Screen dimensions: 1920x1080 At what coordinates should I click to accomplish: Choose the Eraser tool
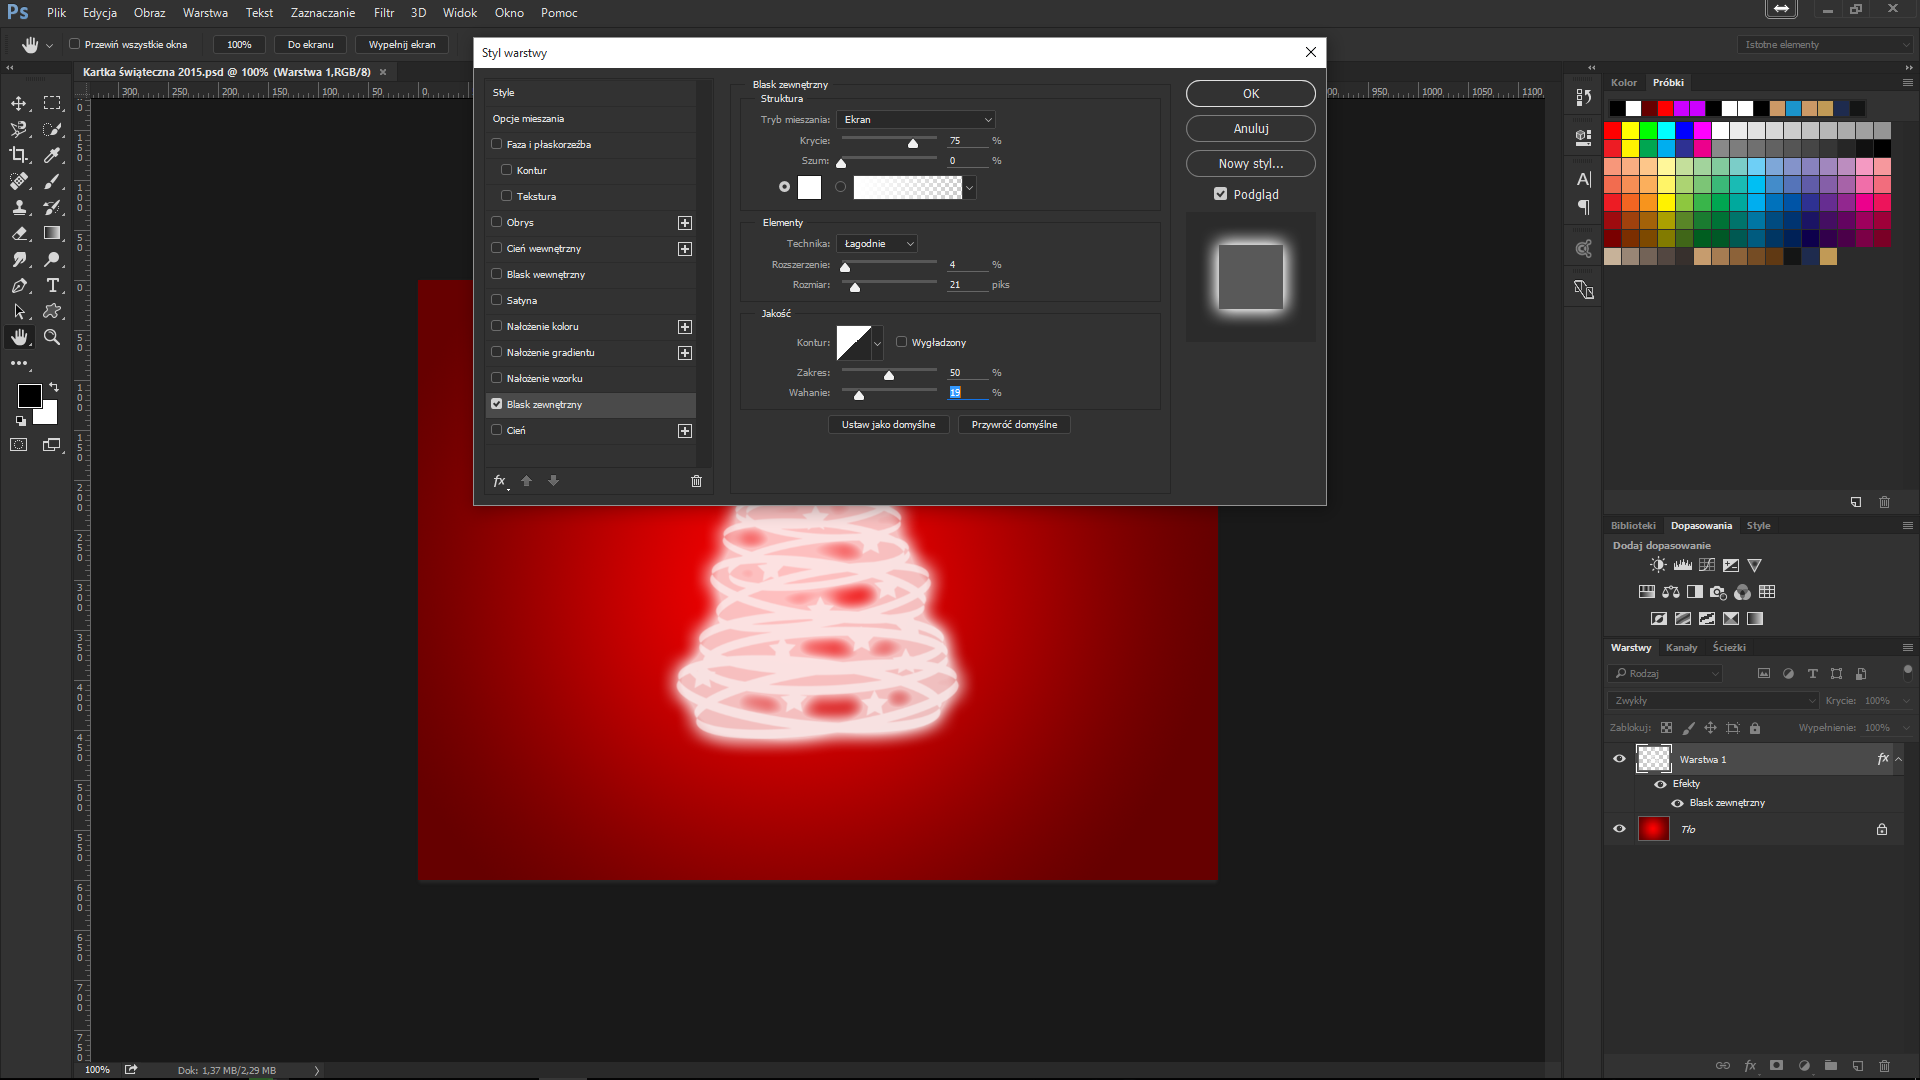tap(19, 233)
